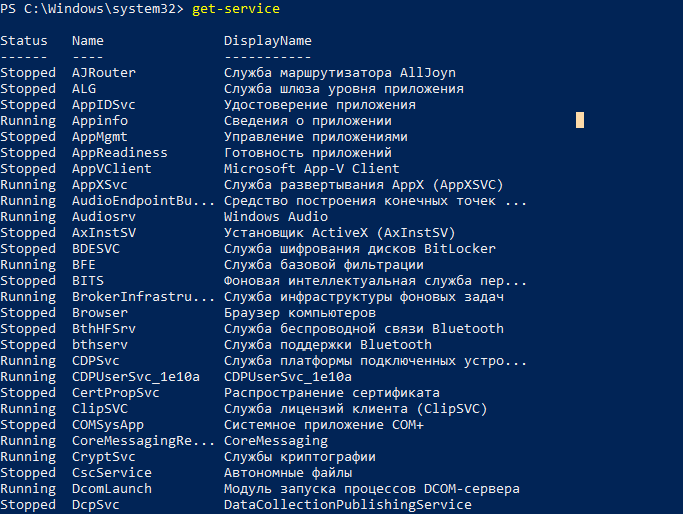
Task: Click the bthserv service name
Action: coord(100,345)
